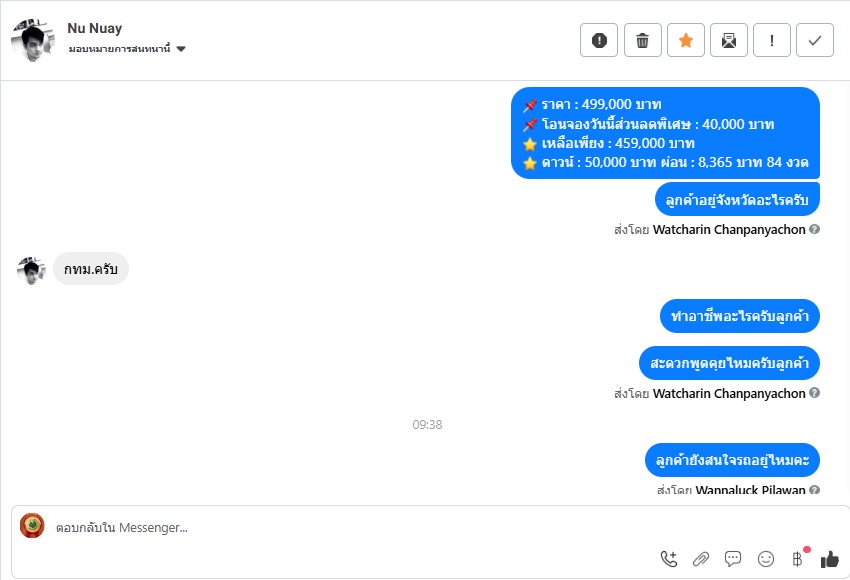This screenshot has width=850, height=580.
Task: Click customer avatar beside กทม.ครับ message
Action: pos(31,270)
